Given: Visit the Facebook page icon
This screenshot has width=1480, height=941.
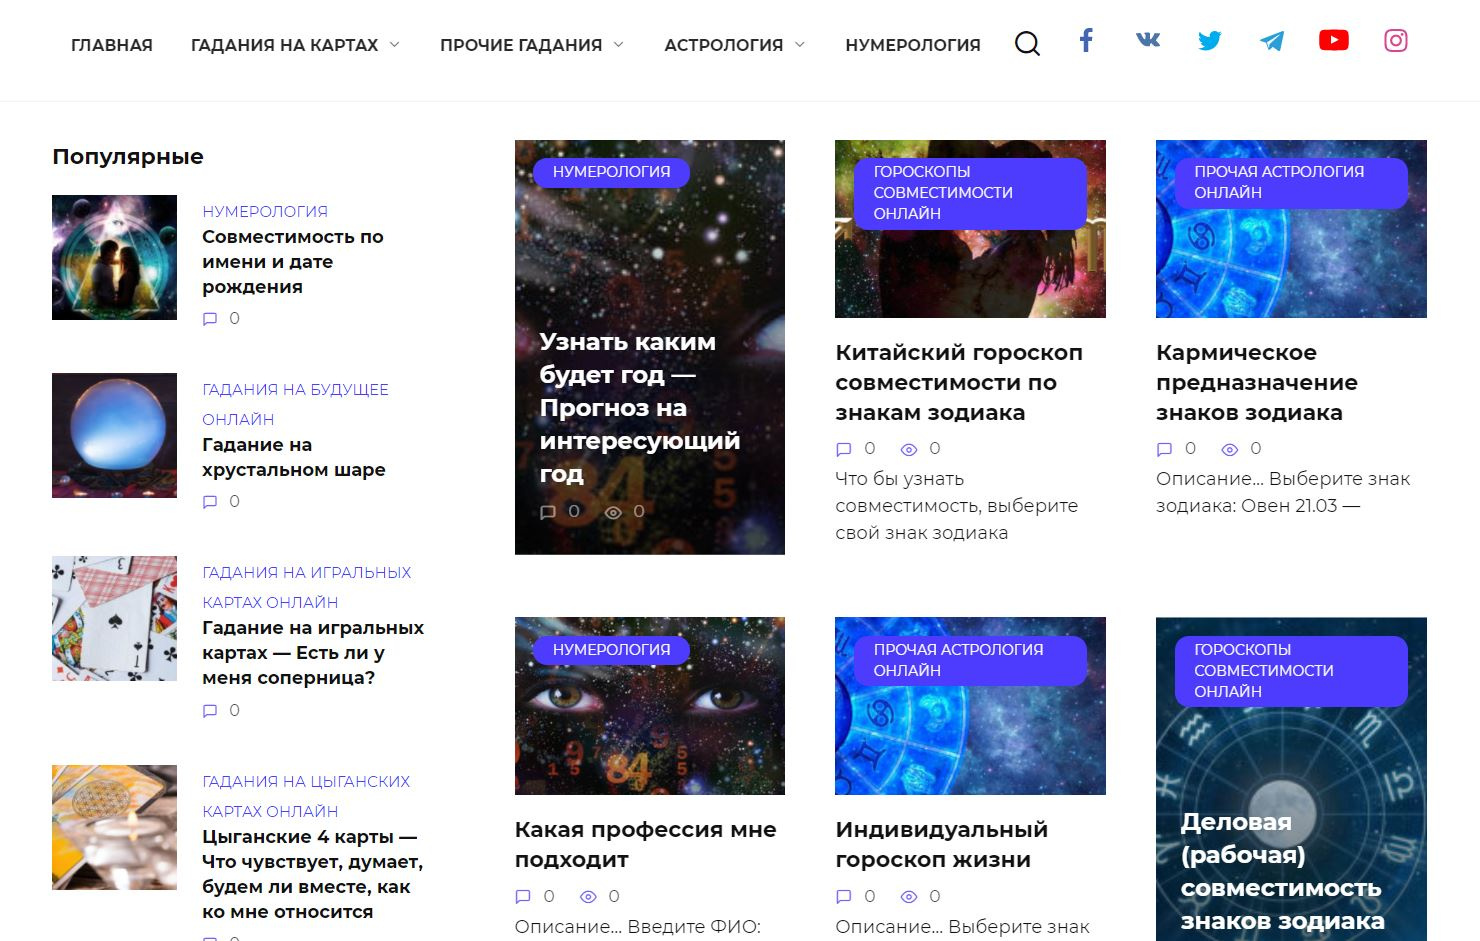Looking at the screenshot, I should [x=1086, y=40].
